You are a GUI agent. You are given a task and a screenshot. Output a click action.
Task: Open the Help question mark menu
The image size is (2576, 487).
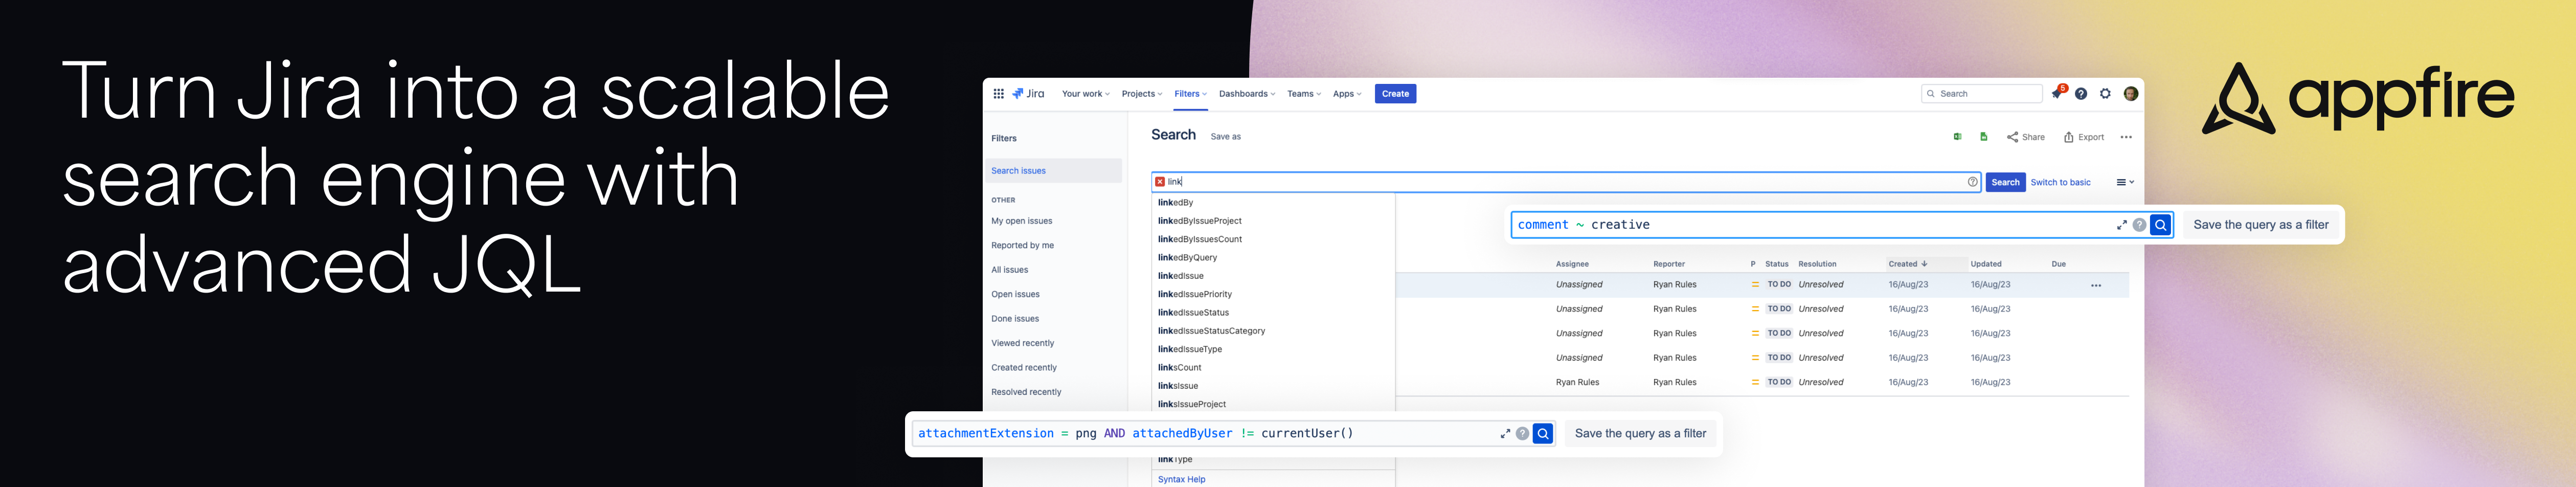click(x=2081, y=94)
